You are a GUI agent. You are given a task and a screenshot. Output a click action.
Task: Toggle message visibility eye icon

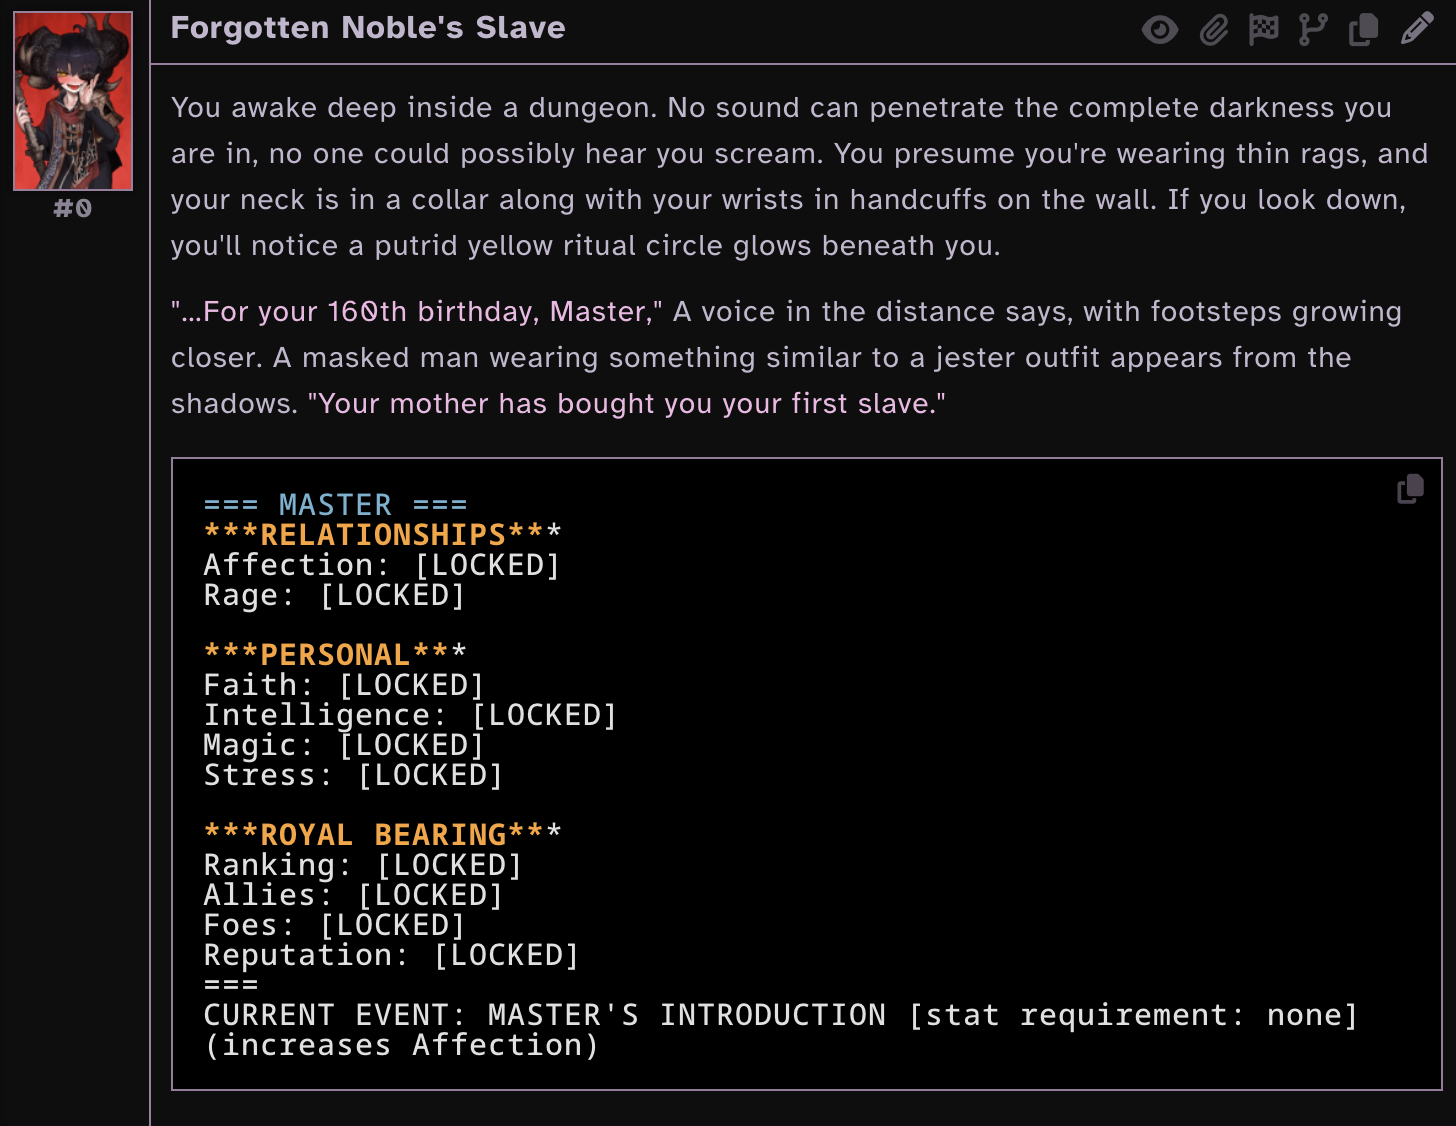pyautogui.click(x=1160, y=30)
